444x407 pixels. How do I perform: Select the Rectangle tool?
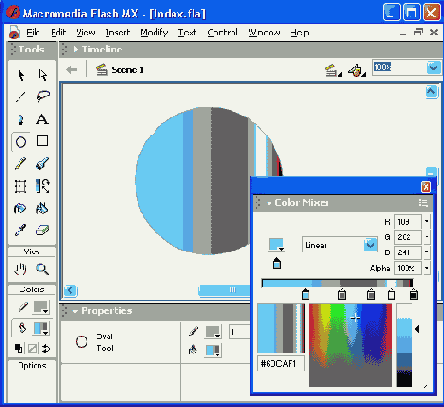tap(42, 141)
